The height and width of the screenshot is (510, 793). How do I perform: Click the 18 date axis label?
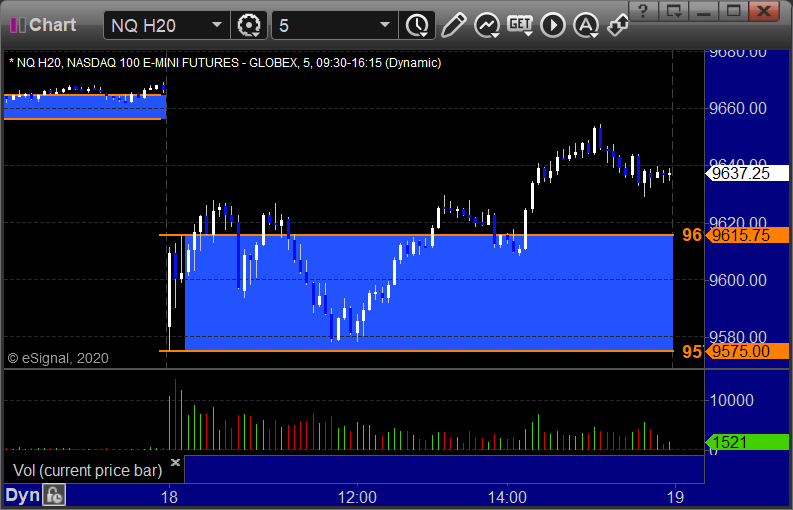coord(169,497)
